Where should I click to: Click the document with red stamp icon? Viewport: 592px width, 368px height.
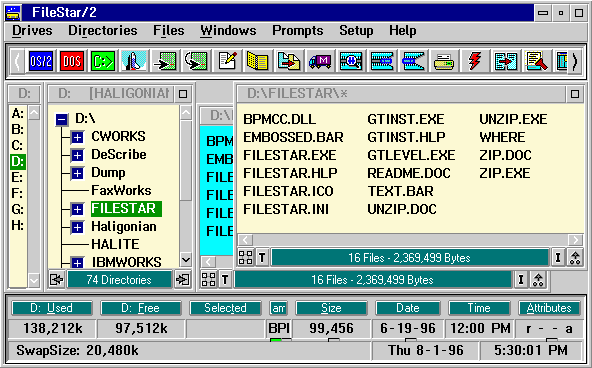point(536,61)
